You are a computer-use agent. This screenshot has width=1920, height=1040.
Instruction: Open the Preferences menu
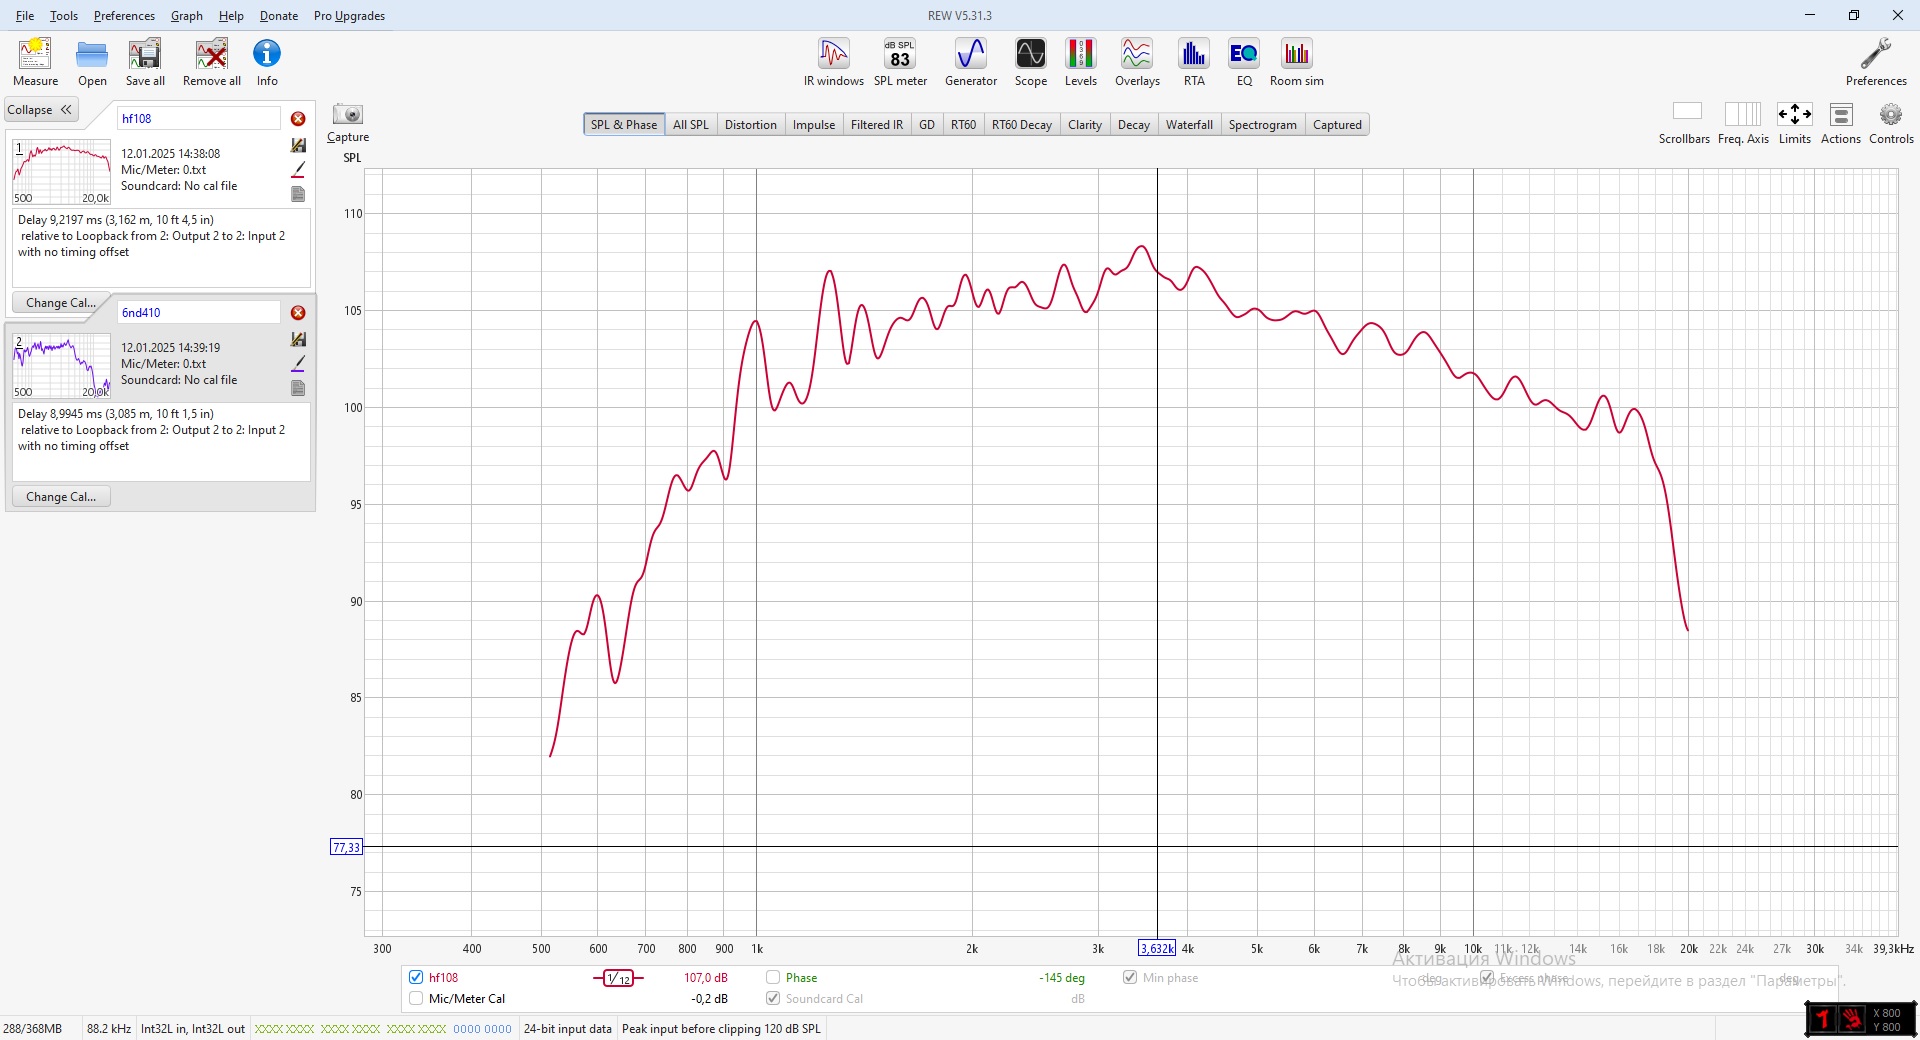point(124,16)
